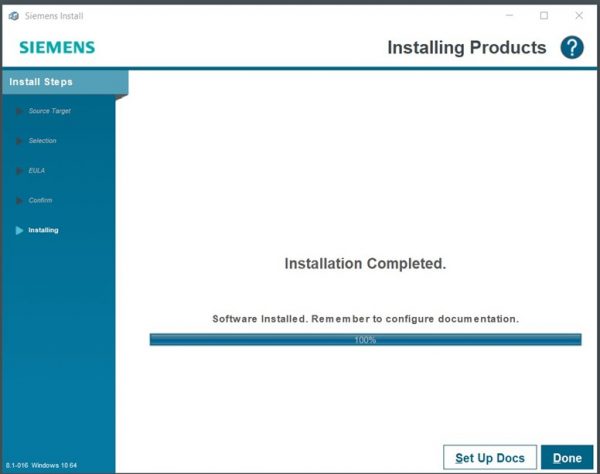
Task: Click the arrow icon next to EULA
Action: (x=19, y=171)
